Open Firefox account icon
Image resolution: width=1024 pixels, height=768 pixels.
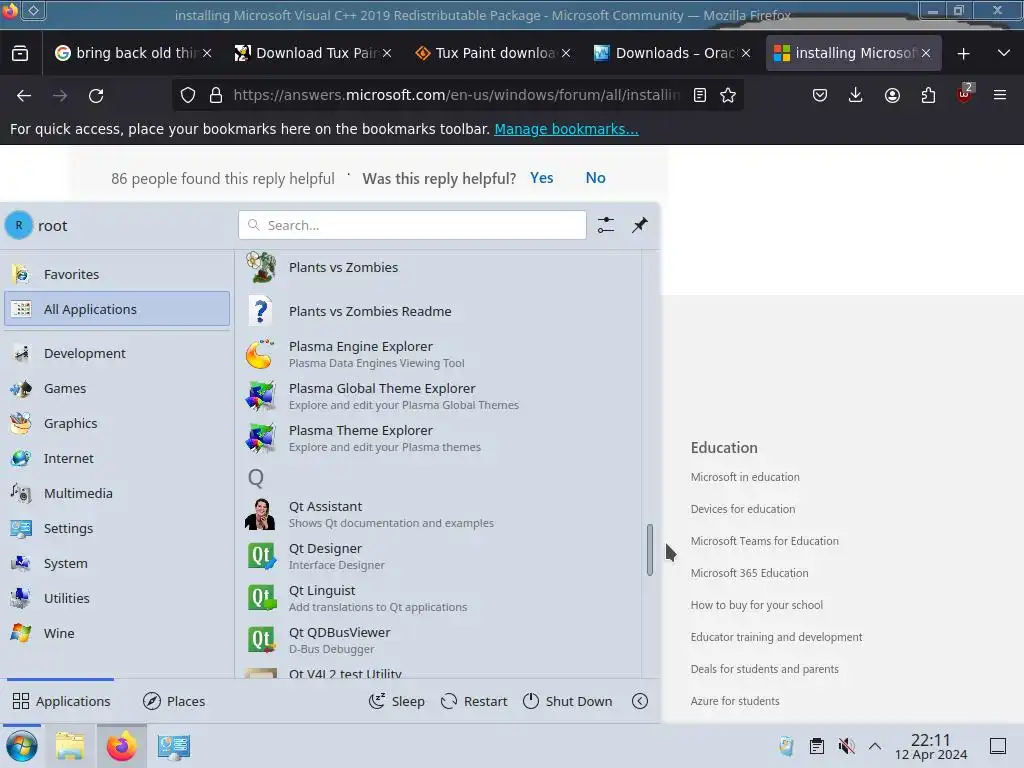pos(892,95)
